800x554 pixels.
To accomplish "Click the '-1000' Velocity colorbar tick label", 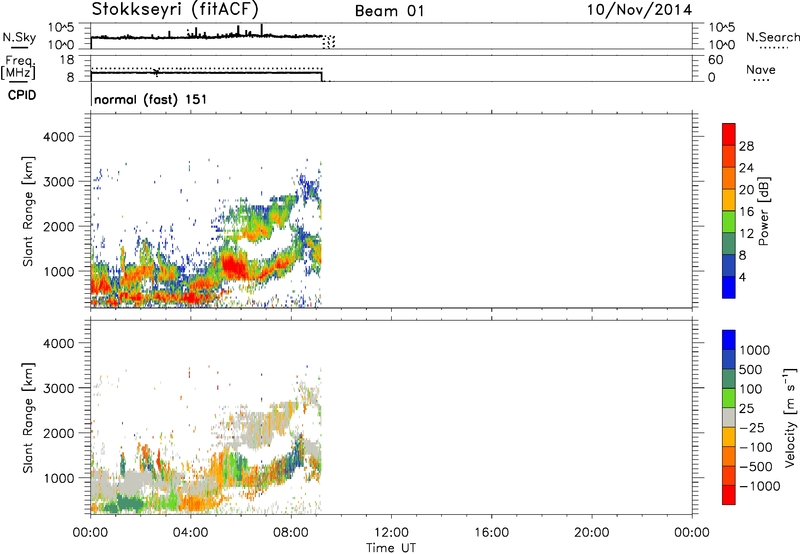I will click(759, 486).
